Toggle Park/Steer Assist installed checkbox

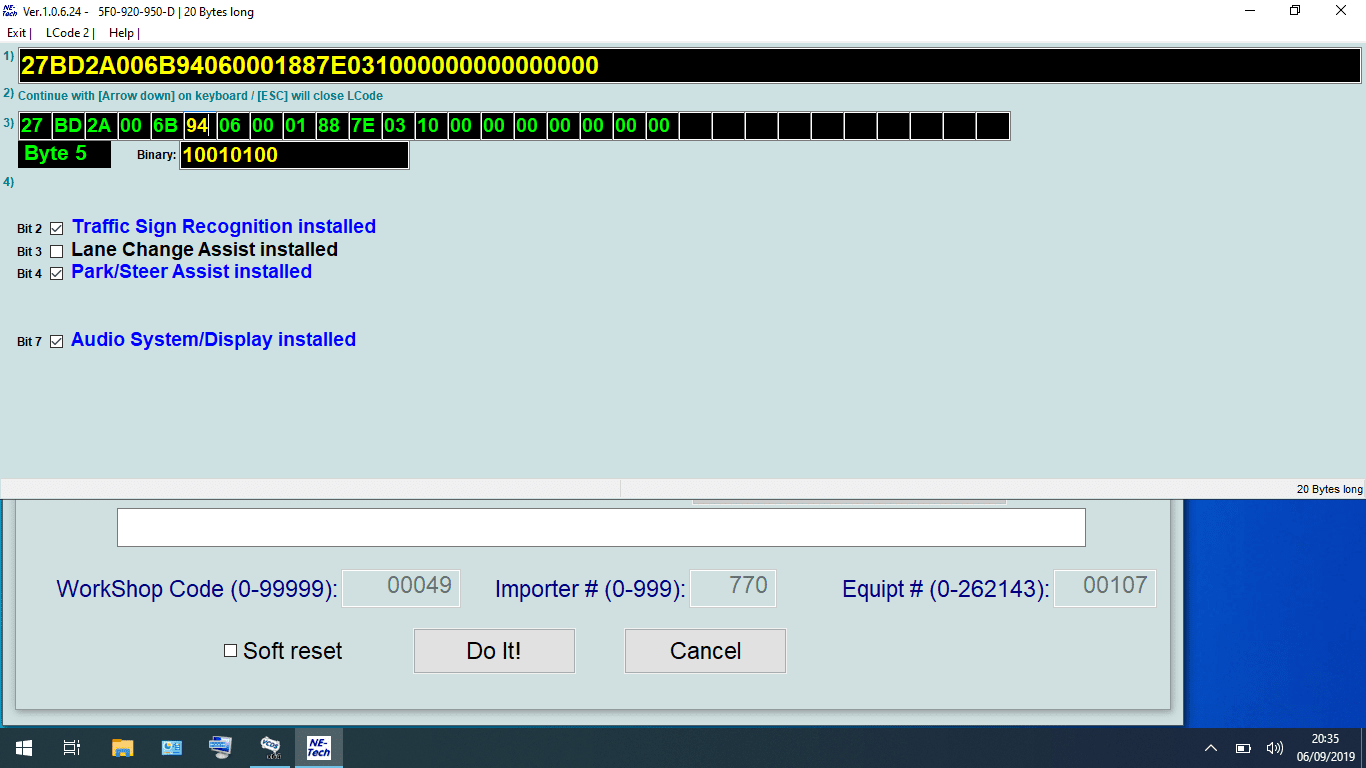click(57, 274)
